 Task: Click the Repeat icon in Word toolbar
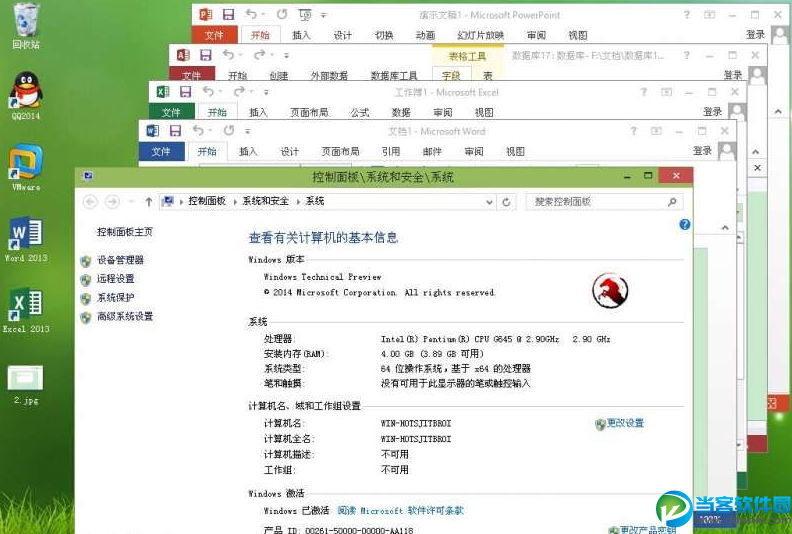click(x=229, y=130)
